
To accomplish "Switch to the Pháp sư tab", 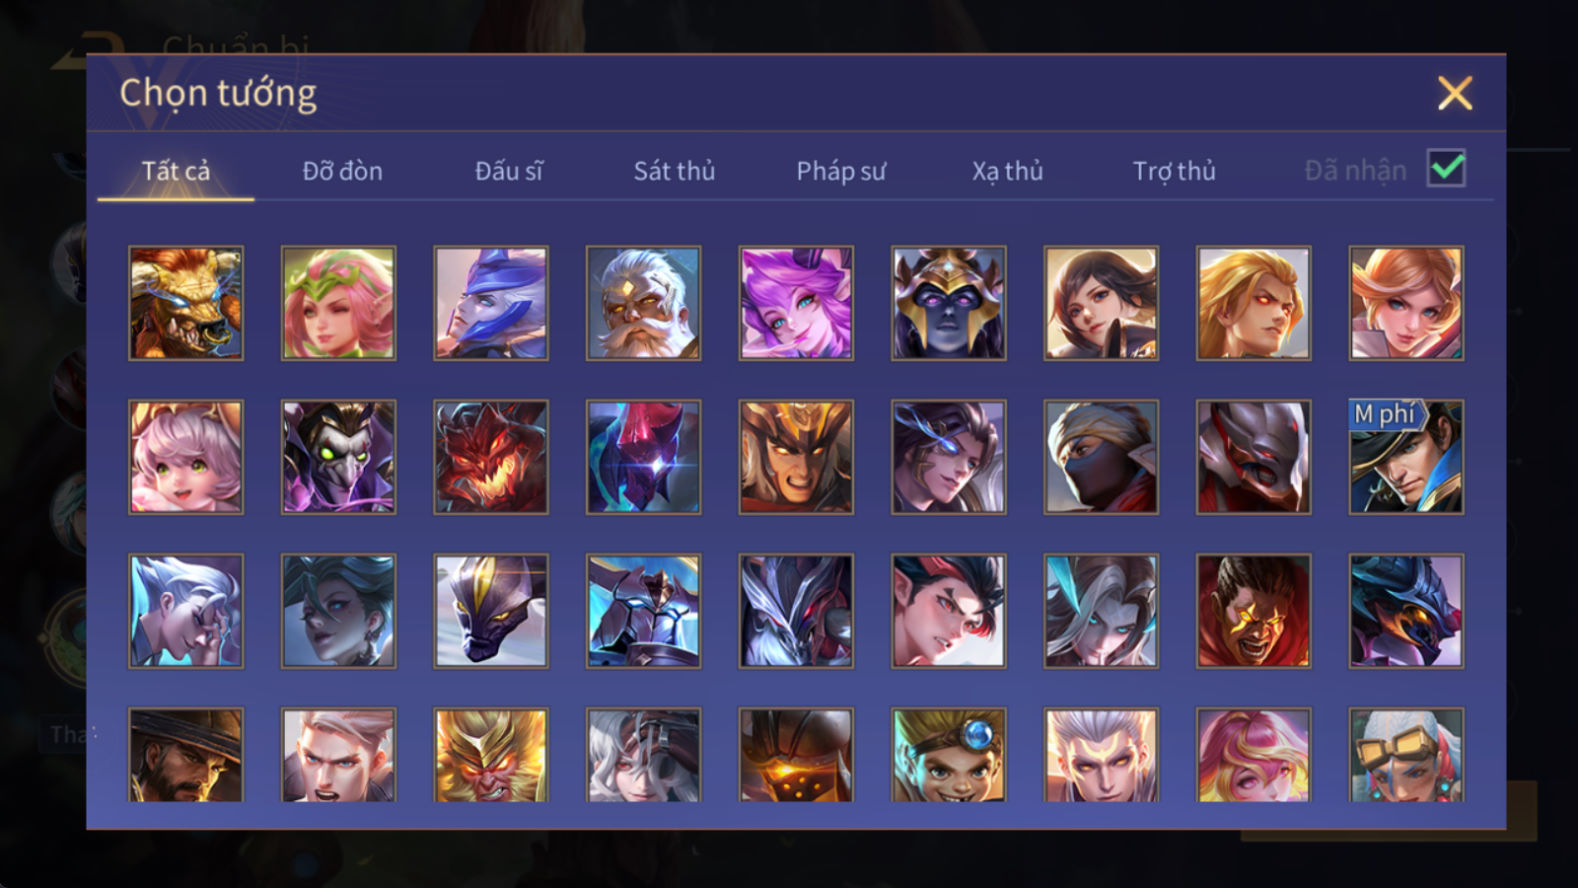I will (841, 171).
